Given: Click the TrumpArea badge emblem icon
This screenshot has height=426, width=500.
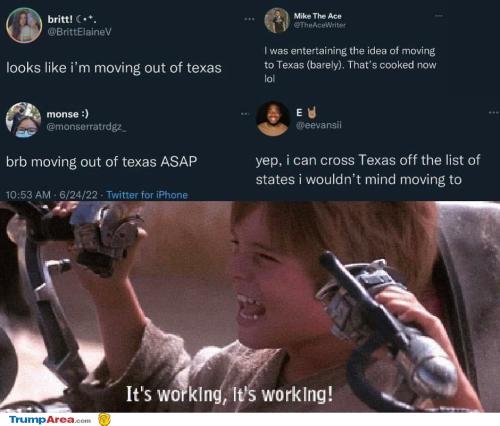Looking at the screenshot, I should (104, 419).
